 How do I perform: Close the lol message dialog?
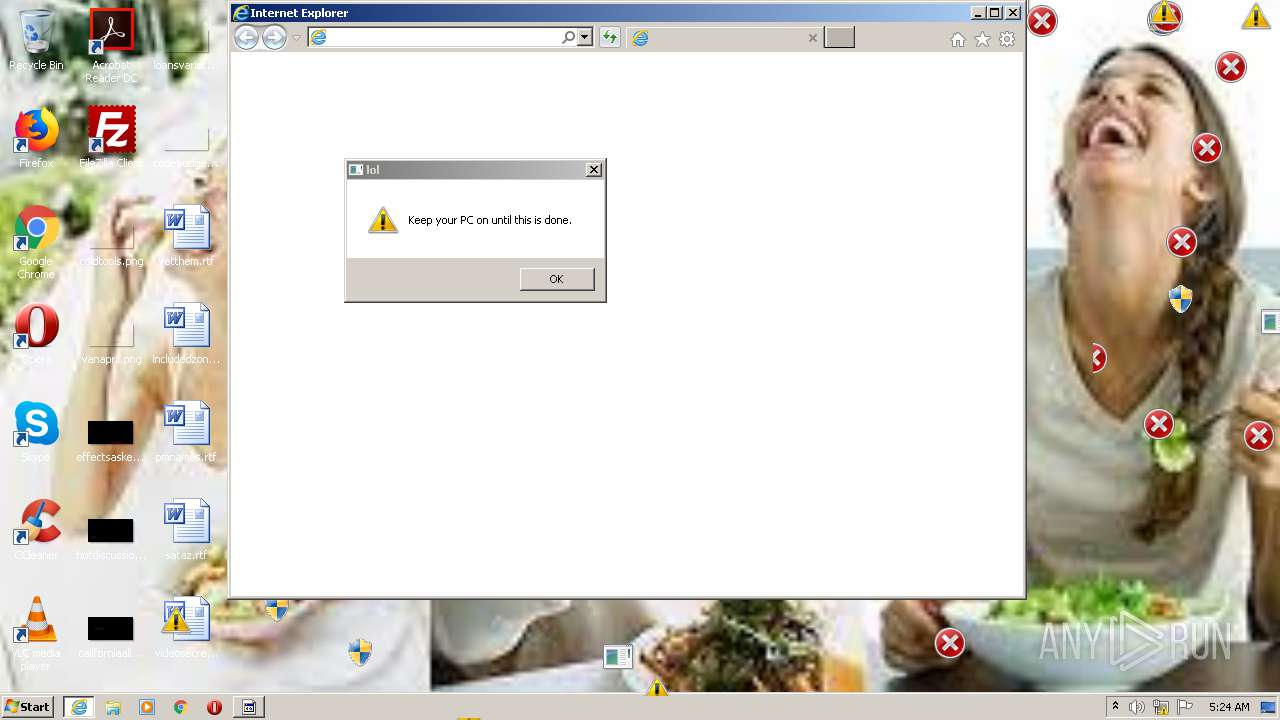coord(594,170)
